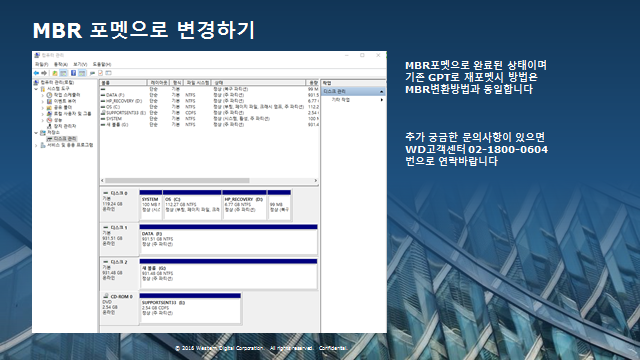This screenshot has height=360, width=640.
Task: Sort by Volume (볼륨) column header
Action: [x=123, y=83]
